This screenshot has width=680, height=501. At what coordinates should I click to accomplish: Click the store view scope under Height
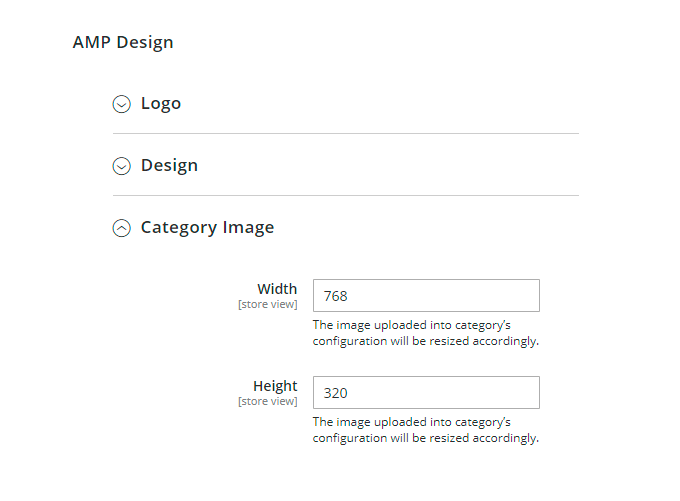click(267, 401)
